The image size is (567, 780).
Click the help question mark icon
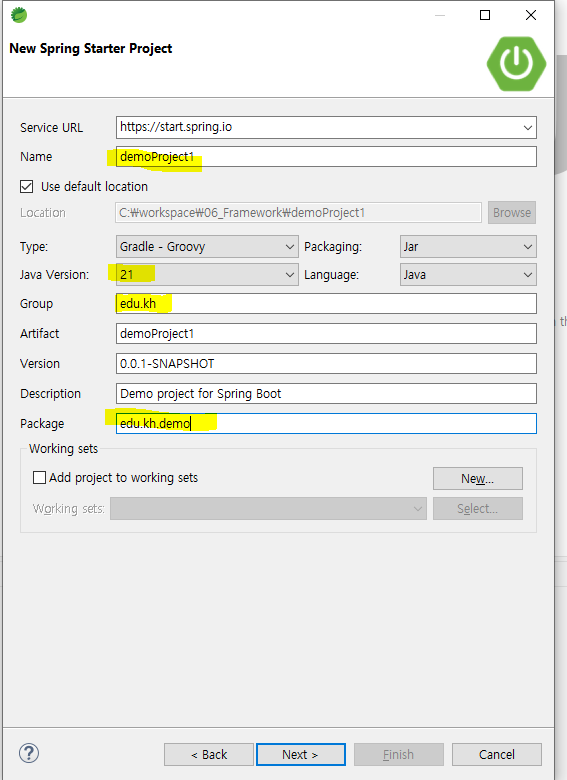click(x=29, y=753)
